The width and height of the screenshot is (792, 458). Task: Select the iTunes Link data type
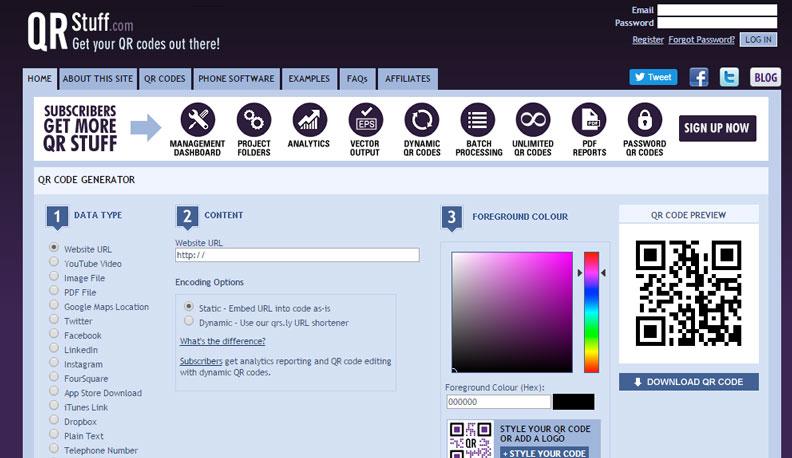click(54, 405)
